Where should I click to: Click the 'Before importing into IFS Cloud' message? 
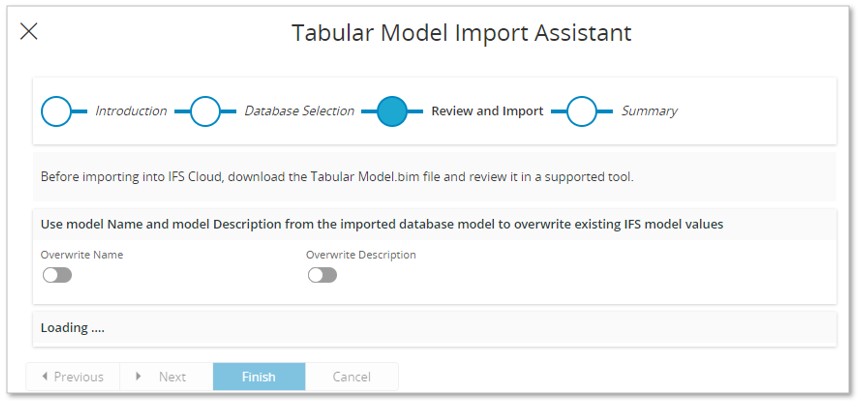337,177
